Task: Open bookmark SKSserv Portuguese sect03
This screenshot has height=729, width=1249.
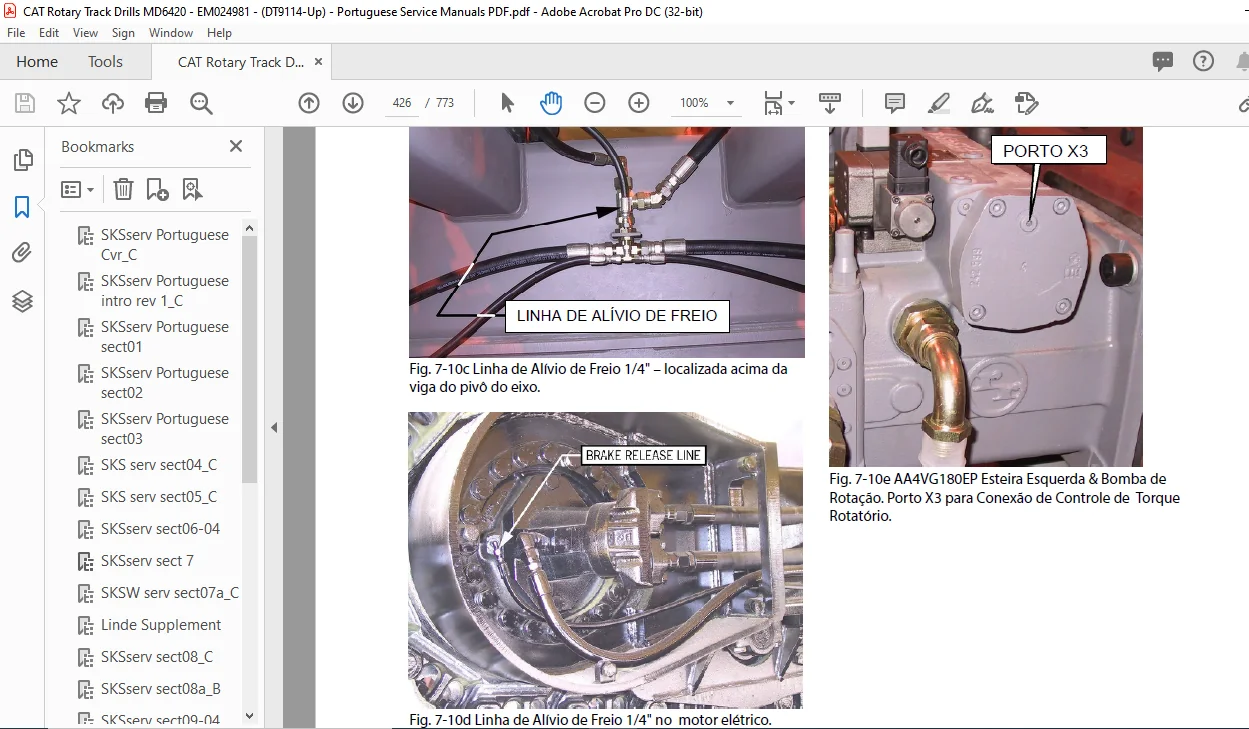Action: 165,429
